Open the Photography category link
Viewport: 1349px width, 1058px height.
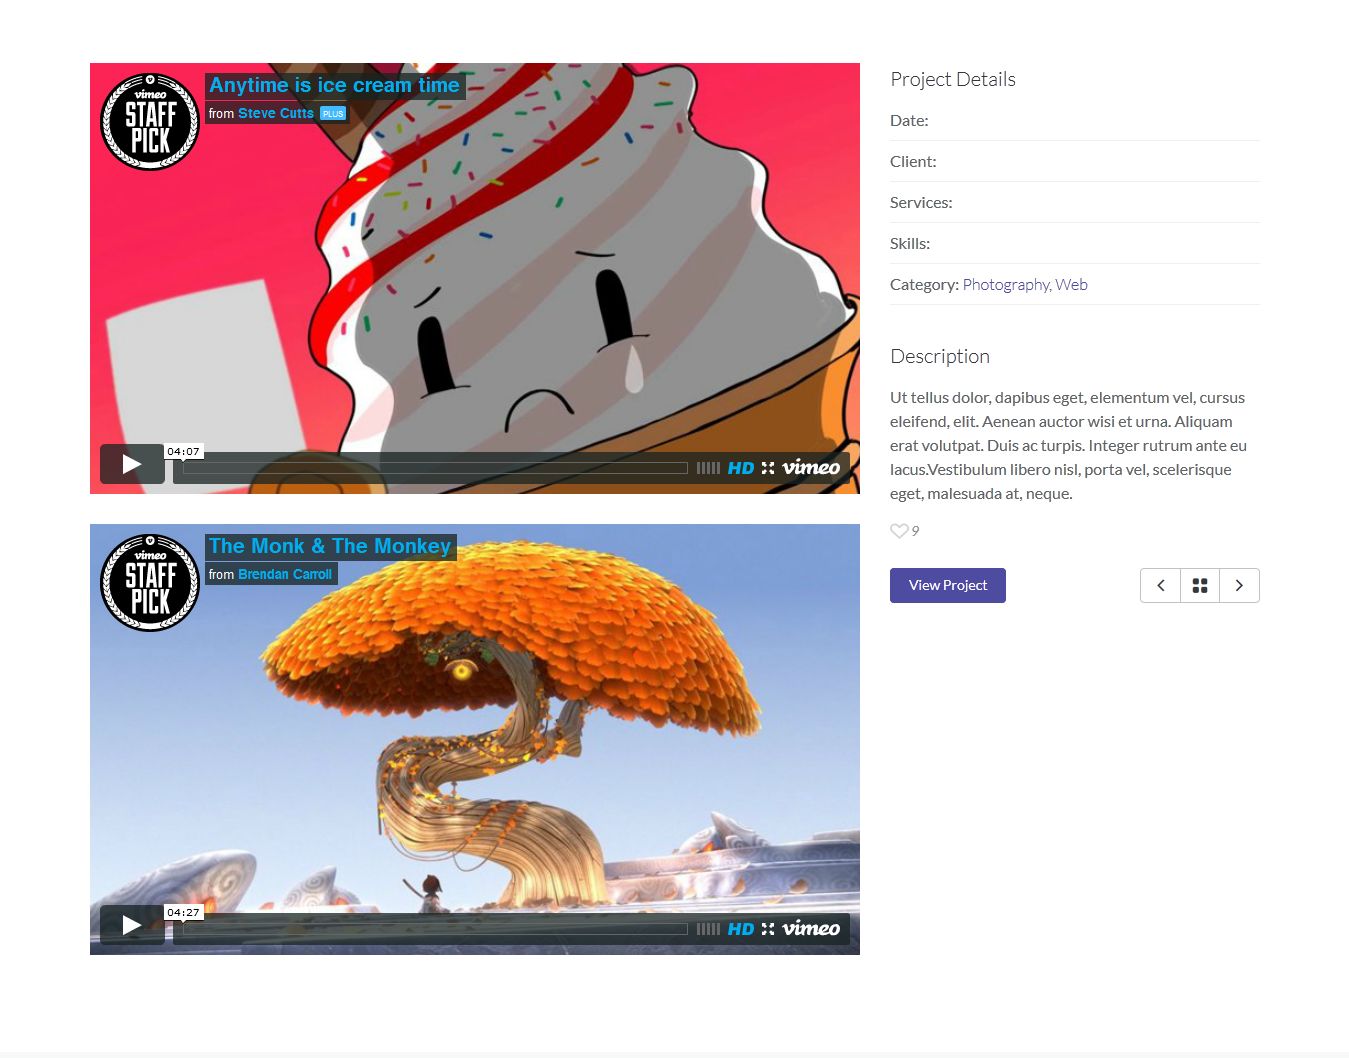1006,285
